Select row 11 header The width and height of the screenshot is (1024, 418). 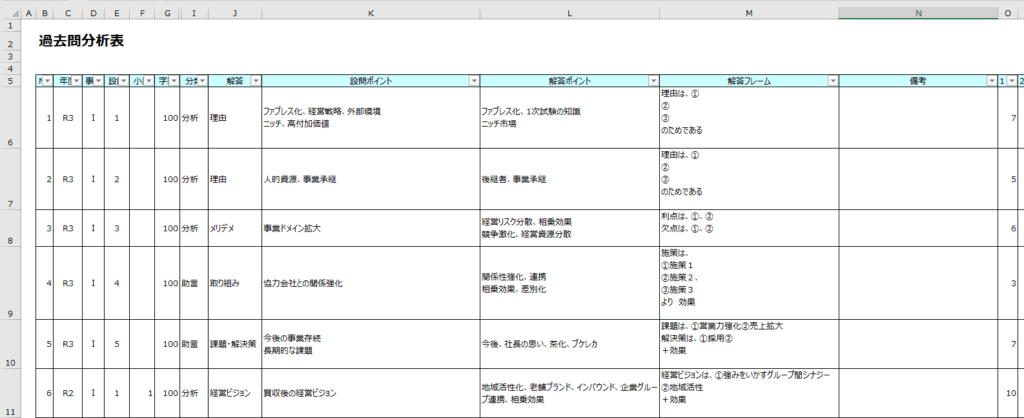point(10,393)
